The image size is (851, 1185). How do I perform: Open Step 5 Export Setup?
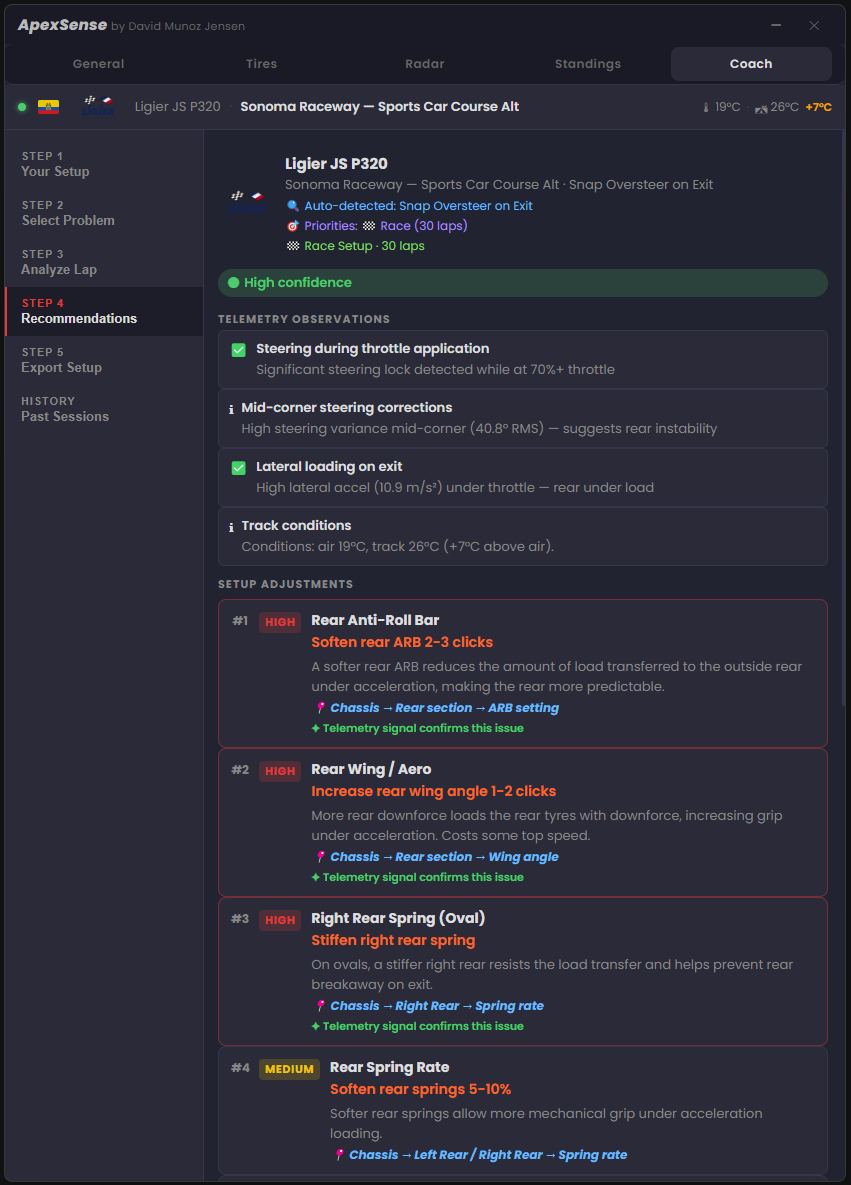click(x=62, y=359)
